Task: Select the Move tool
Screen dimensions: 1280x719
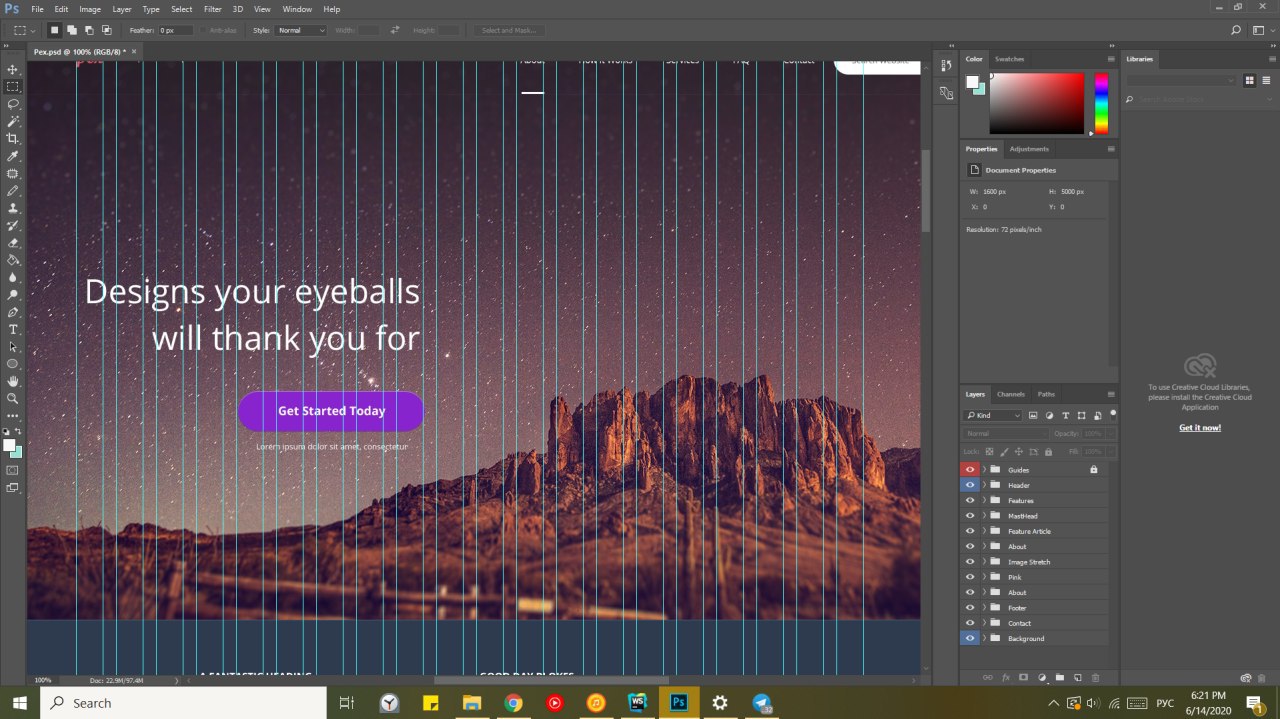Action: [13, 69]
